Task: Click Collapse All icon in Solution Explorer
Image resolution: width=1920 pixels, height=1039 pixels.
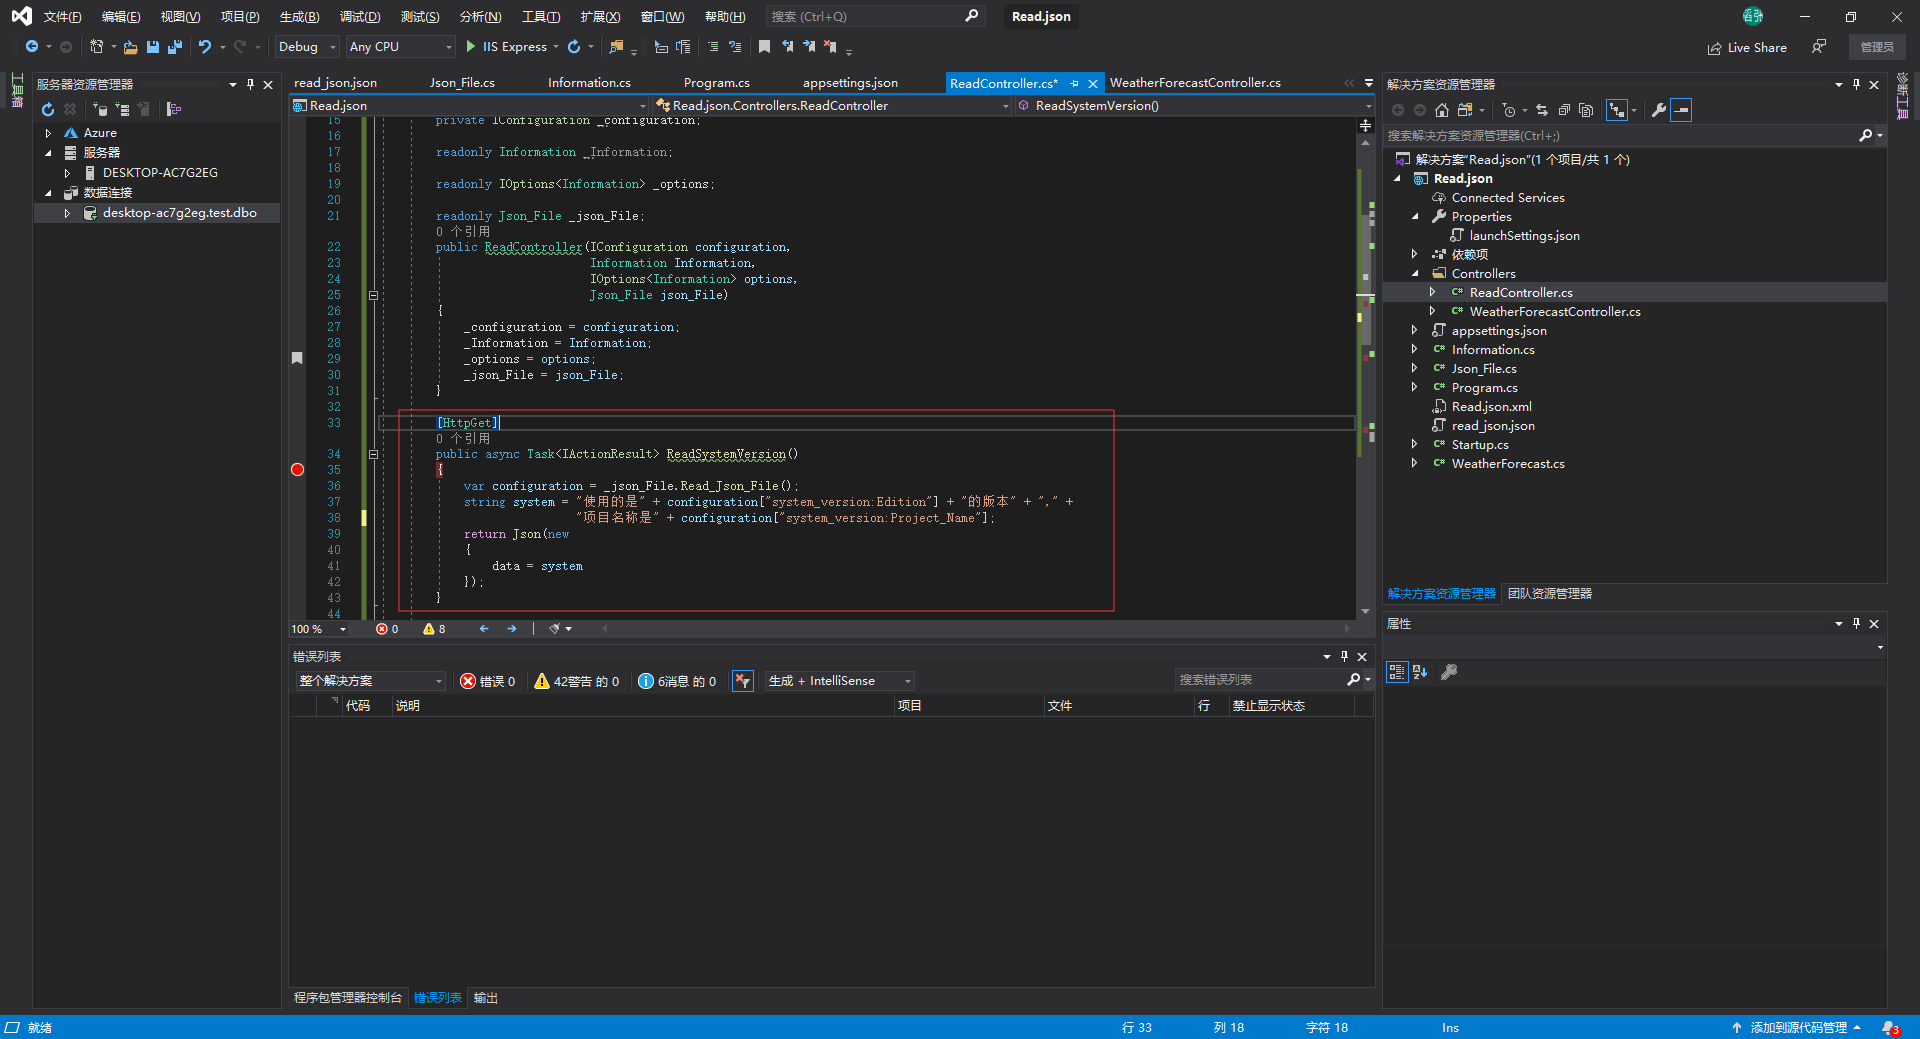Action: click(x=1564, y=110)
